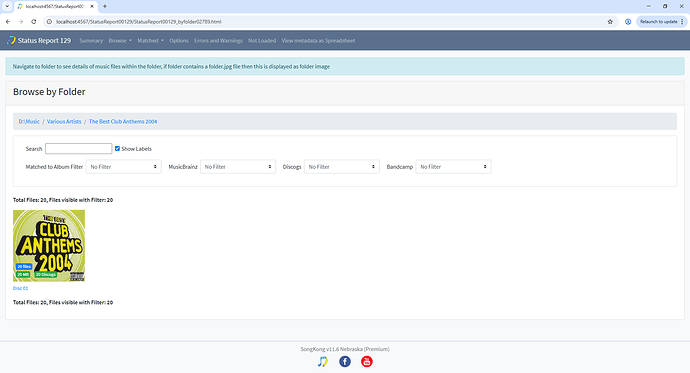The height and width of the screenshot is (373, 690).
Task: Click inside the Search text field
Action: 78,149
